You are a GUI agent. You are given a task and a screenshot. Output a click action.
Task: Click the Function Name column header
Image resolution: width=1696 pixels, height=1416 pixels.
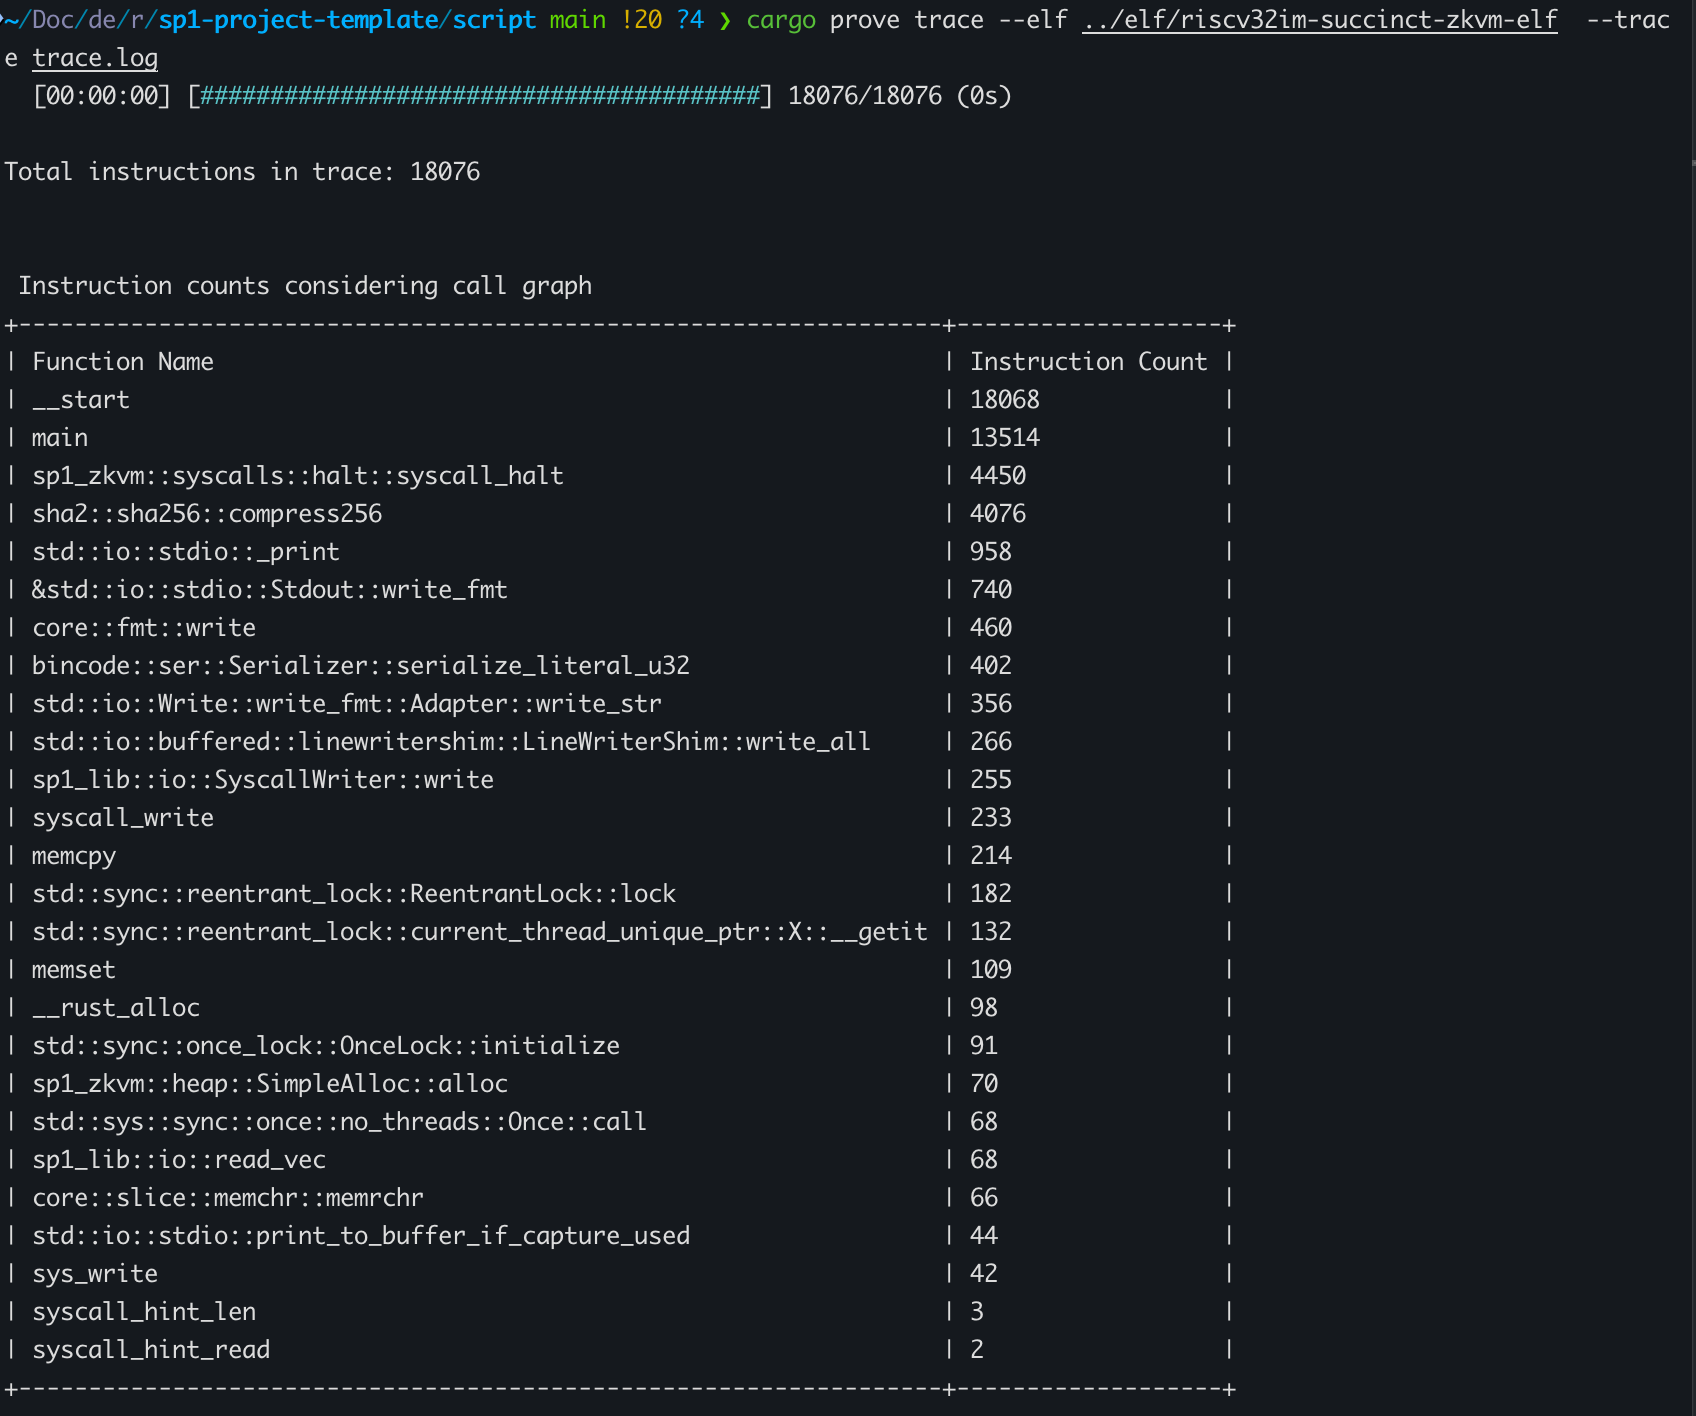click(123, 362)
